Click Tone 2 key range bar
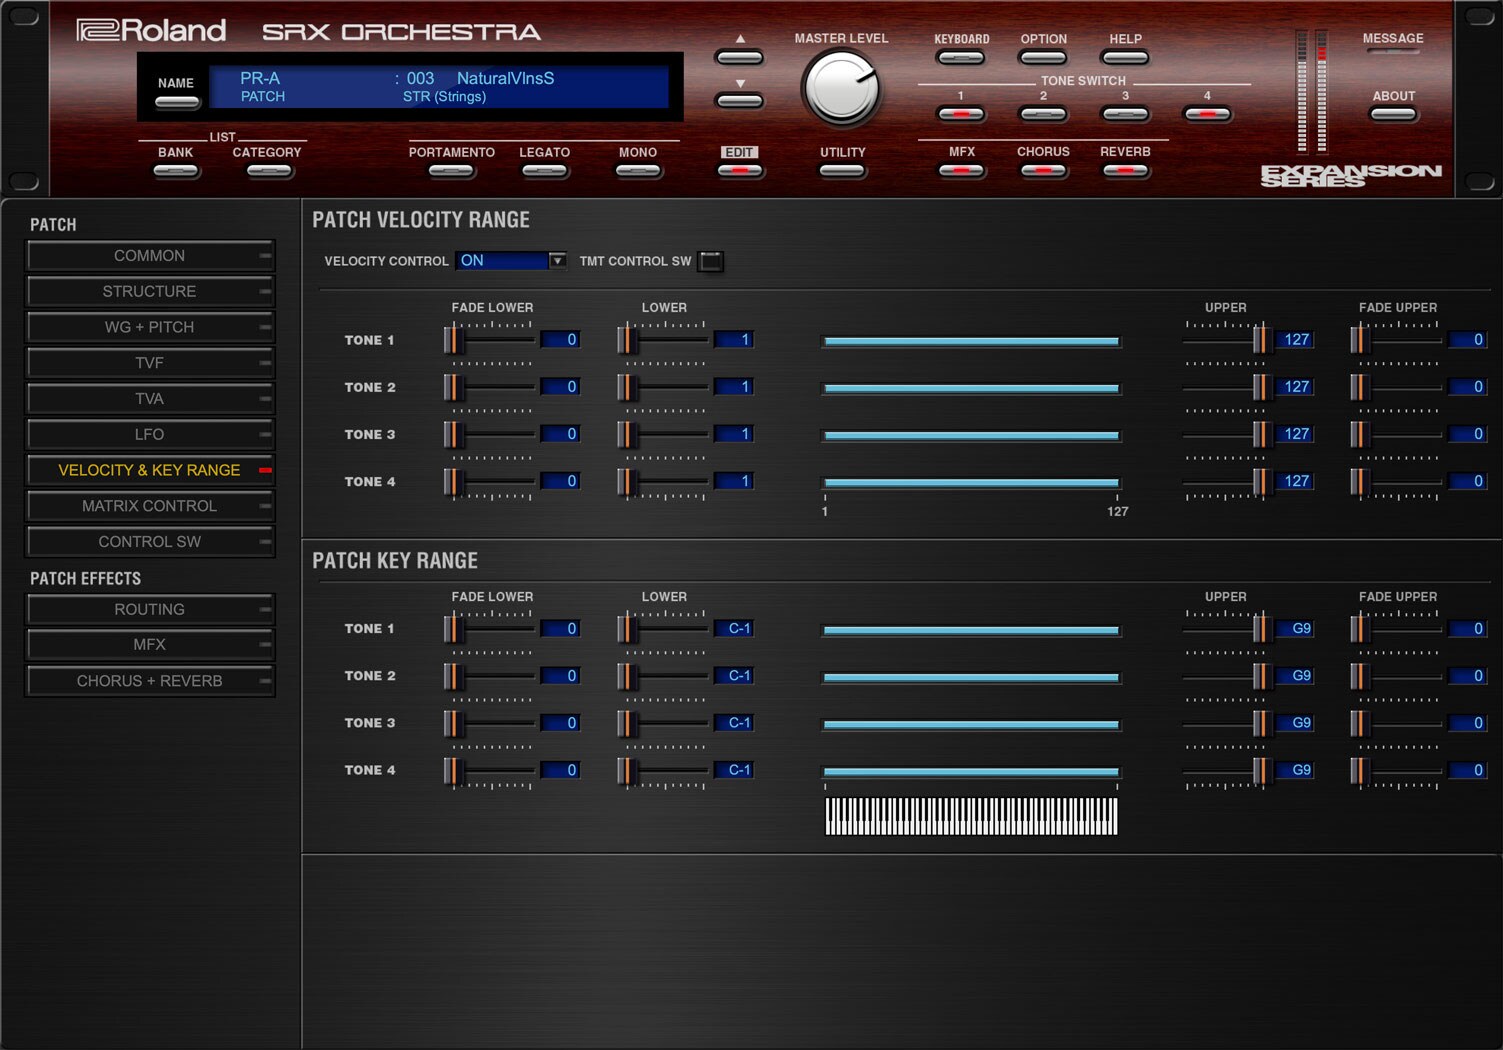This screenshot has height=1050, width=1503. (971, 677)
